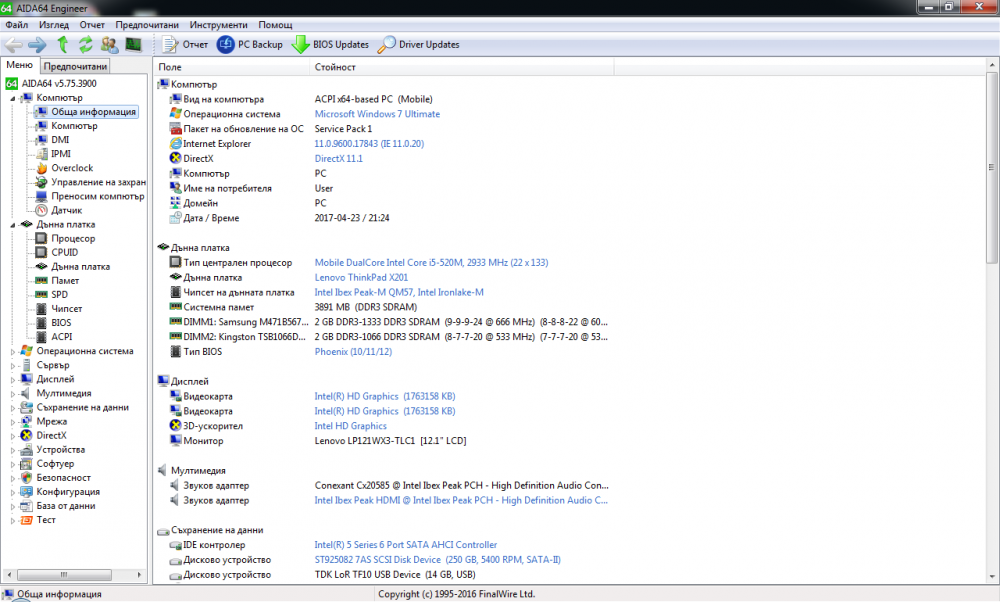Click the Стойност column header
This screenshot has width=1000, height=602.
461,67
